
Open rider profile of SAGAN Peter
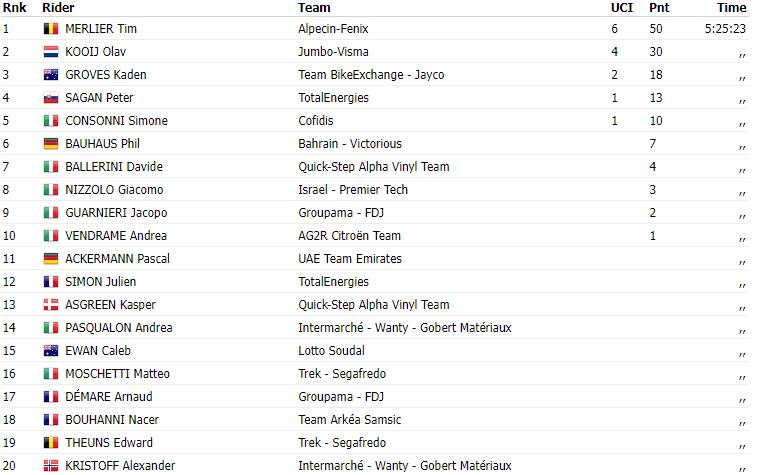point(99,97)
